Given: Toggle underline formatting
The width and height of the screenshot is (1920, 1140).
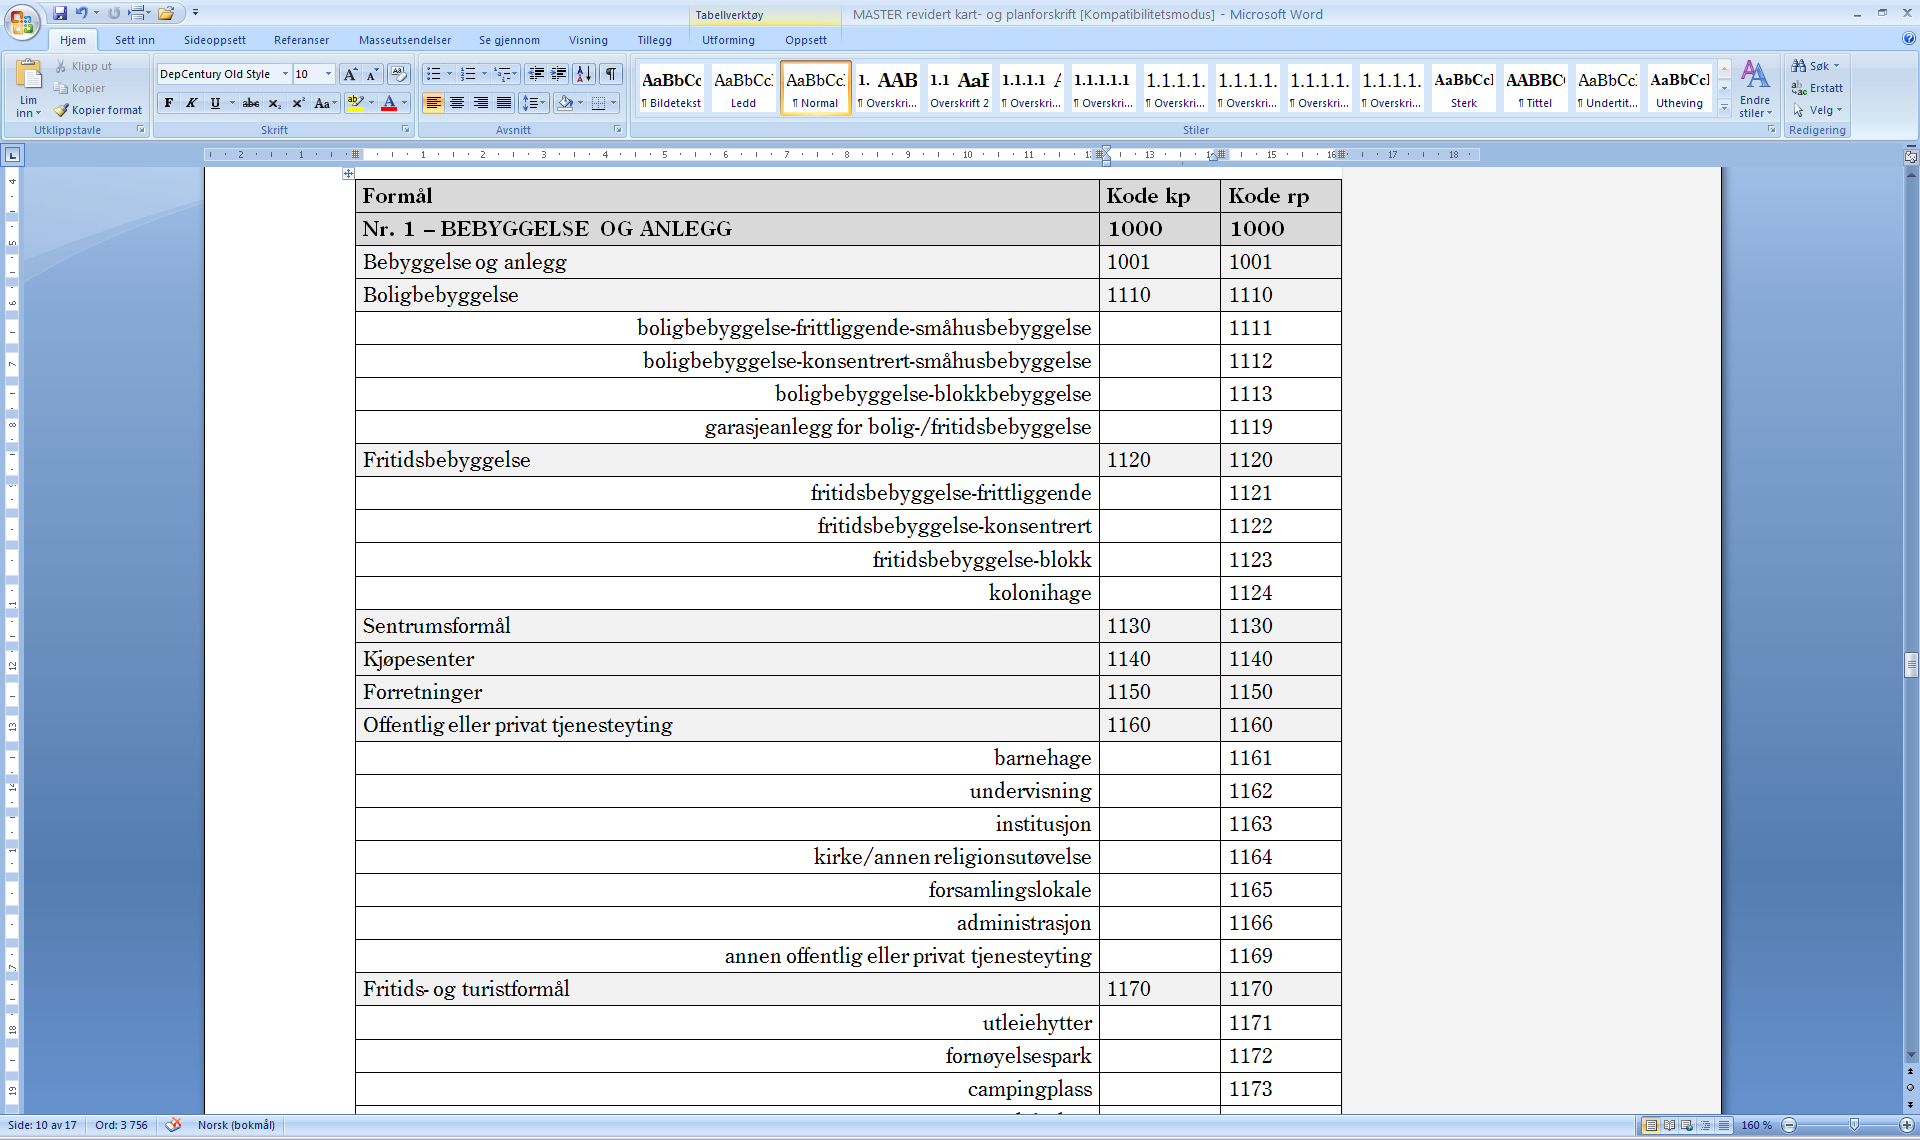Looking at the screenshot, I should point(215,103).
